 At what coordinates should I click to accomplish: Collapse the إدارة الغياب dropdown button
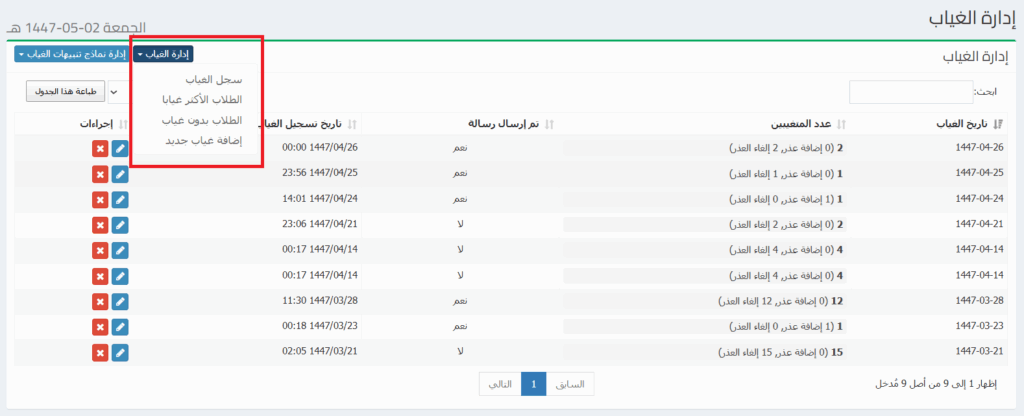[x=163, y=54]
